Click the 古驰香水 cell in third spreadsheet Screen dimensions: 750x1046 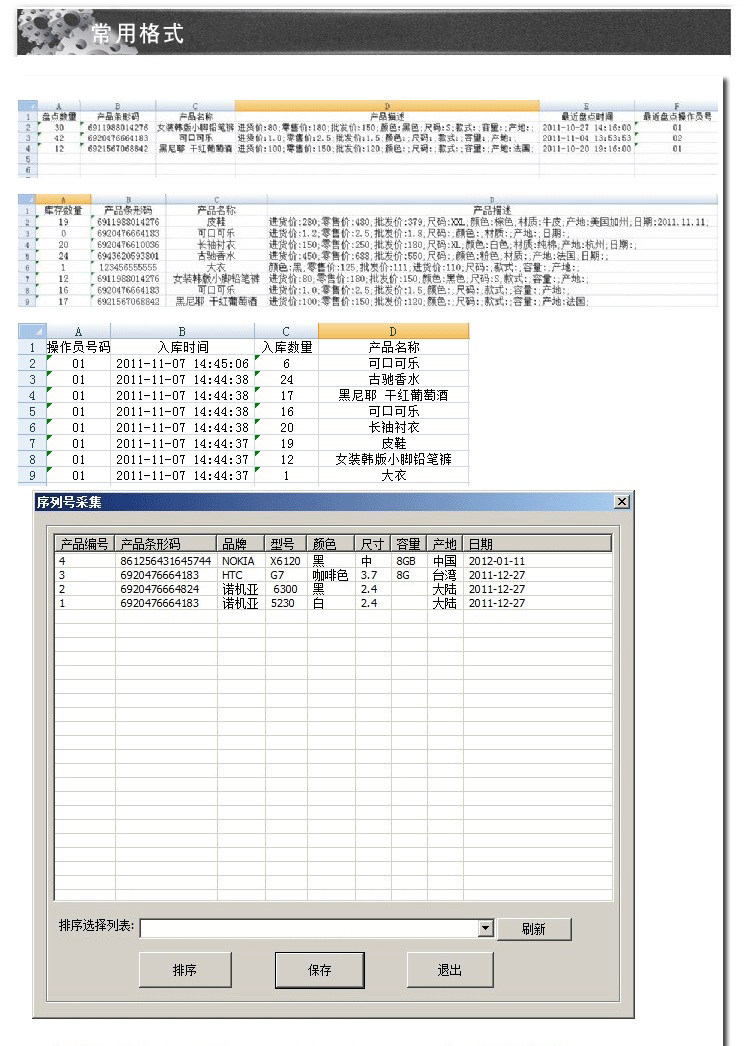tap(394, 379)
